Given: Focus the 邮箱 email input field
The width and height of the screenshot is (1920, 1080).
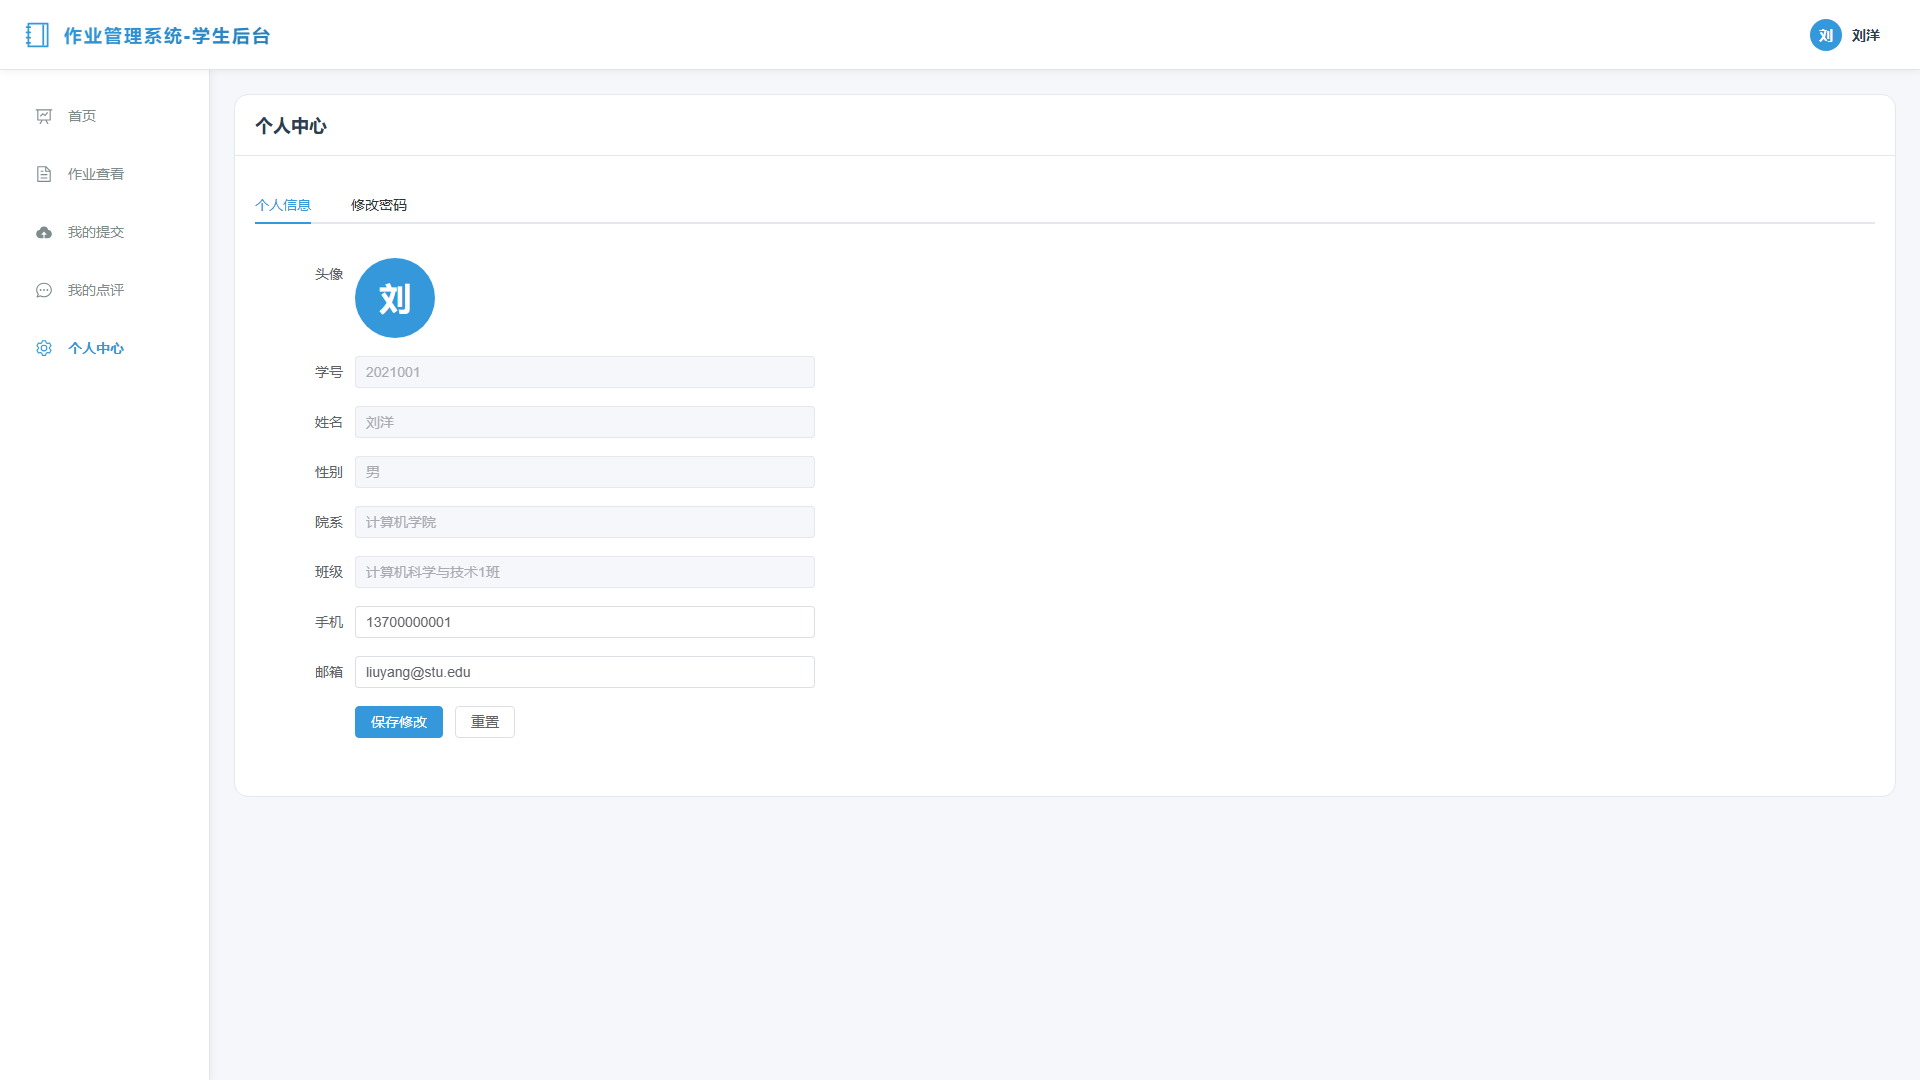Looking at the screenshot, I should [x=585, y=672].
